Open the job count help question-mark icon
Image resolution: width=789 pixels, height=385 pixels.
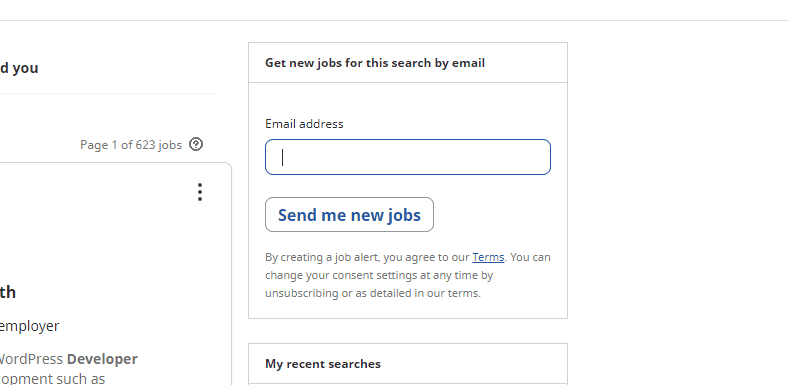click(196, 144)
